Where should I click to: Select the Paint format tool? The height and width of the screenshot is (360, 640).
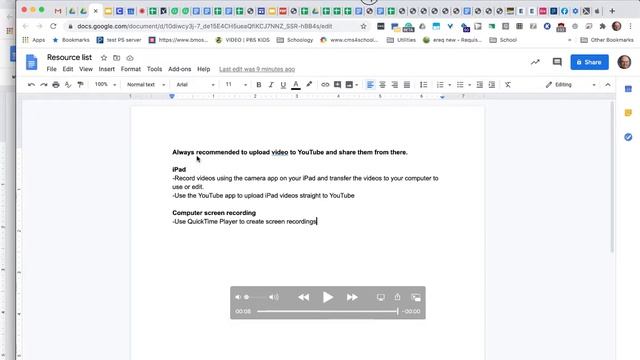click(x=80, y=84)
